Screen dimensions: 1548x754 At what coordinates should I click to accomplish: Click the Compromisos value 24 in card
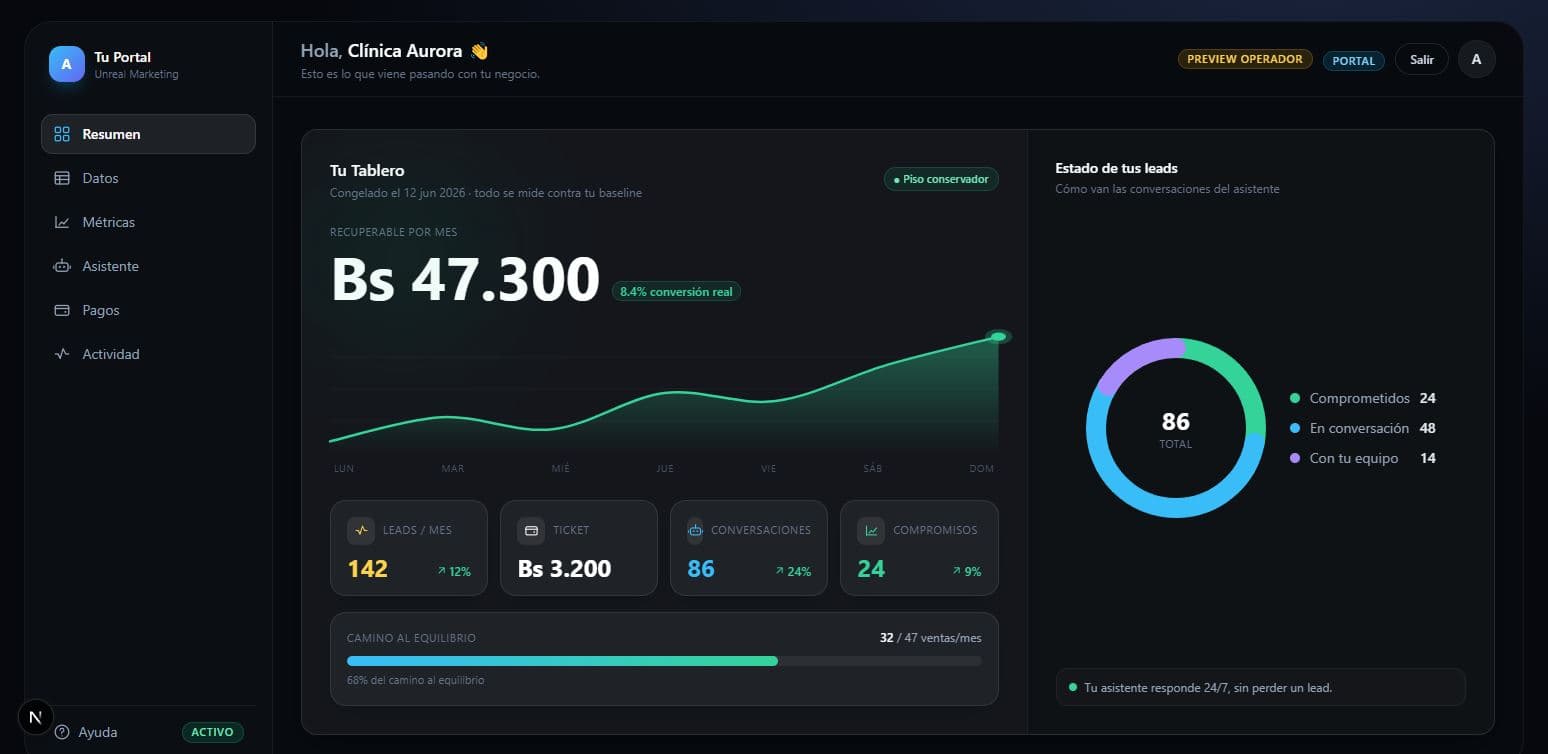pos(871,569)
